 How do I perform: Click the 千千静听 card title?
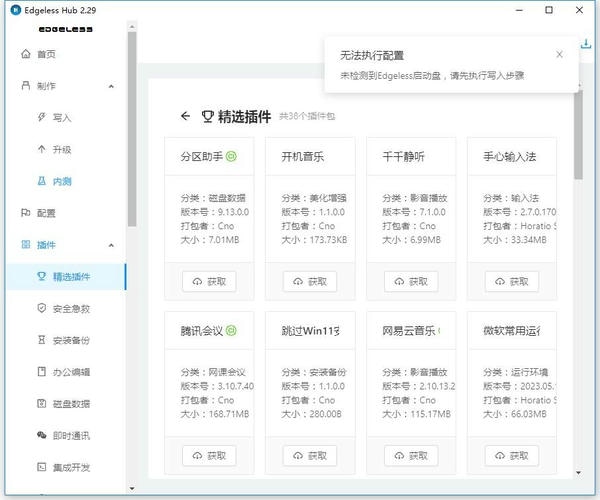(x=403, y=156)
